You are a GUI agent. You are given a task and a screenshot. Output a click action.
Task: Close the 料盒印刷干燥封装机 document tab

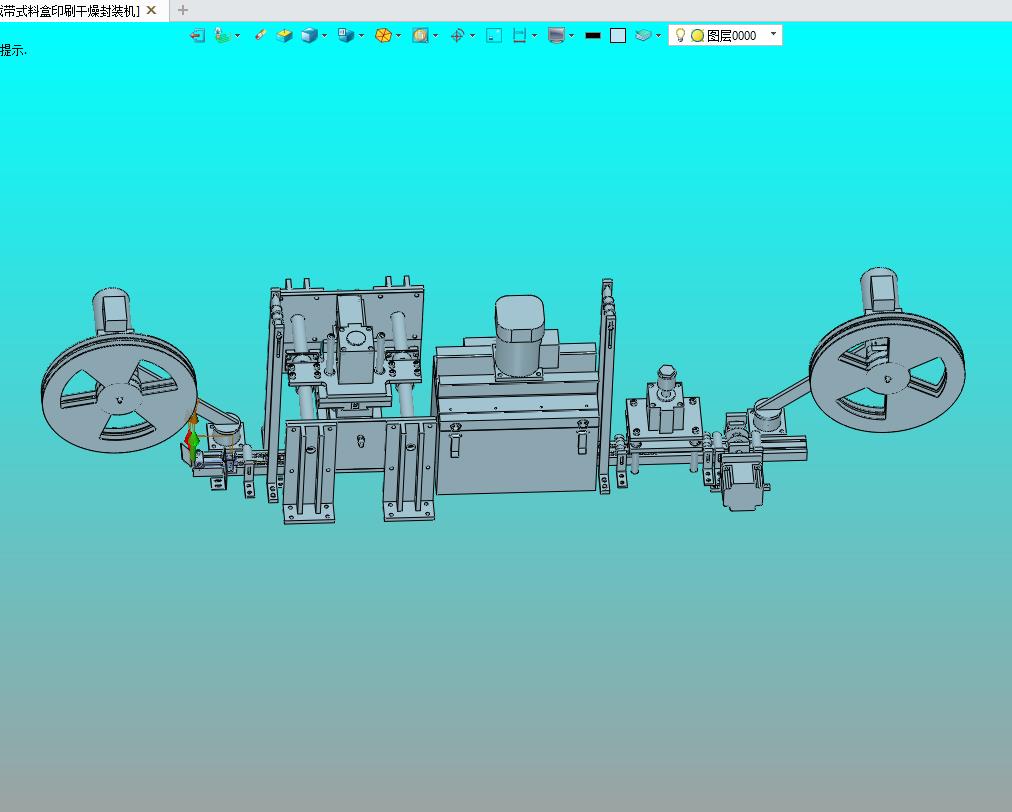pyautogui.click(x=152, y=10)
